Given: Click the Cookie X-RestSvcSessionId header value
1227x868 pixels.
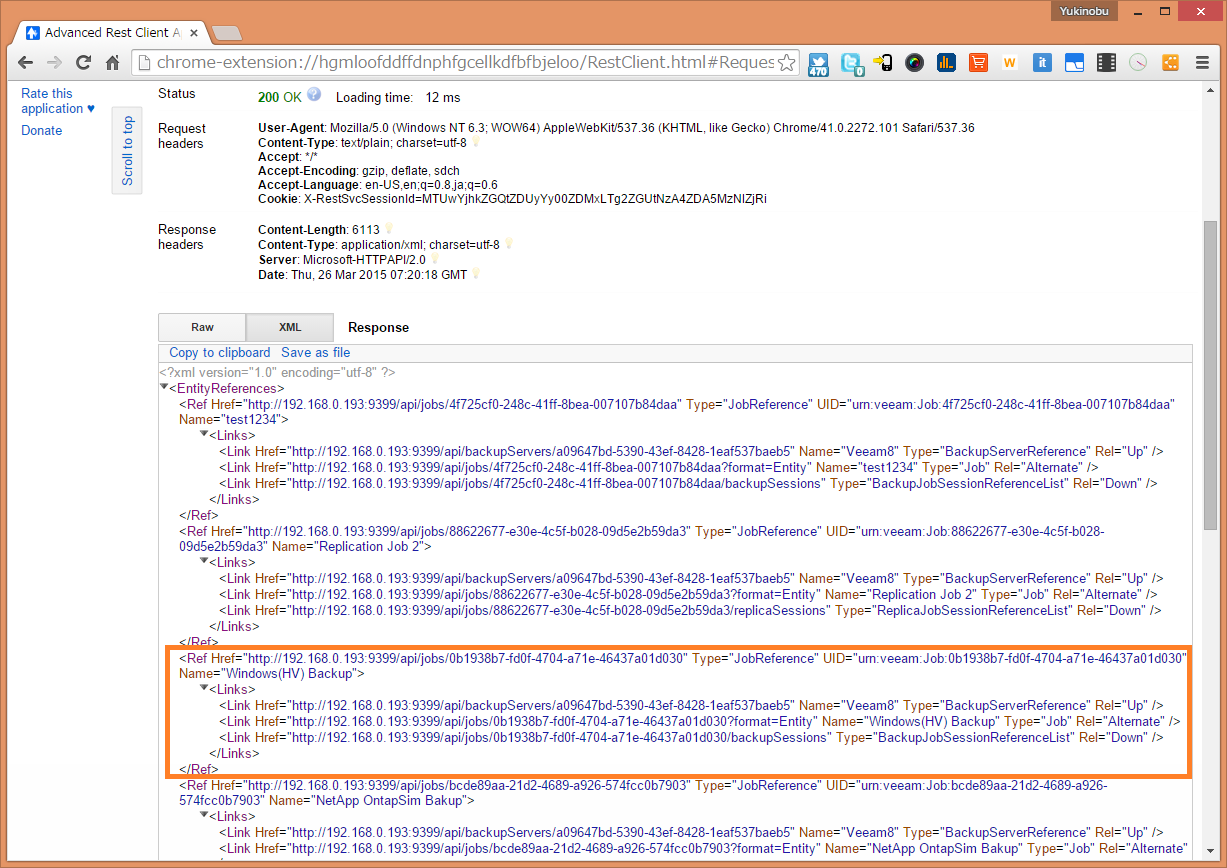Looking at the screenshot, I should (x=536, y=199).
